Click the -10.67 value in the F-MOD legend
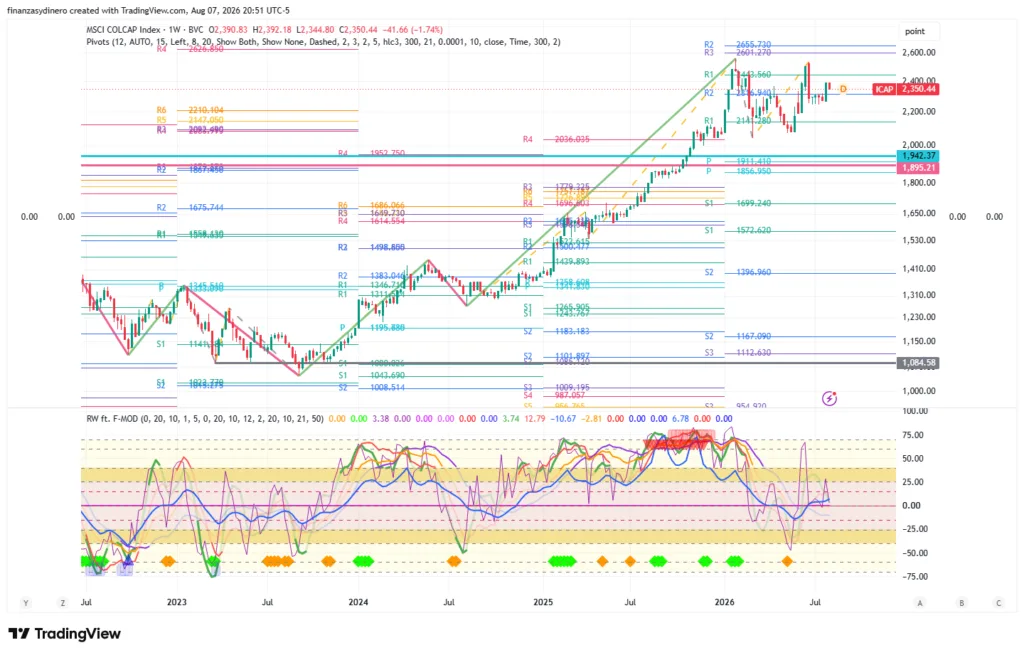 coord(565,419)
